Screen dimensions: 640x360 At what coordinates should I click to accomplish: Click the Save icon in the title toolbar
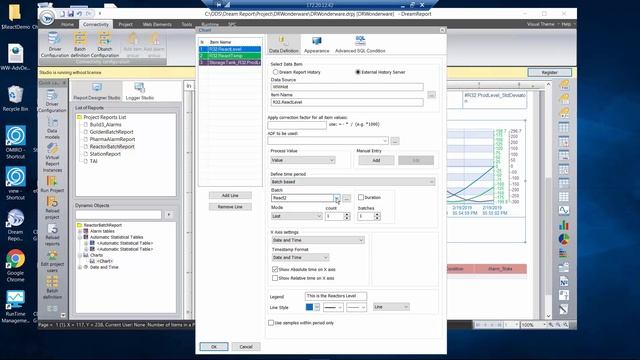(70, 14)
